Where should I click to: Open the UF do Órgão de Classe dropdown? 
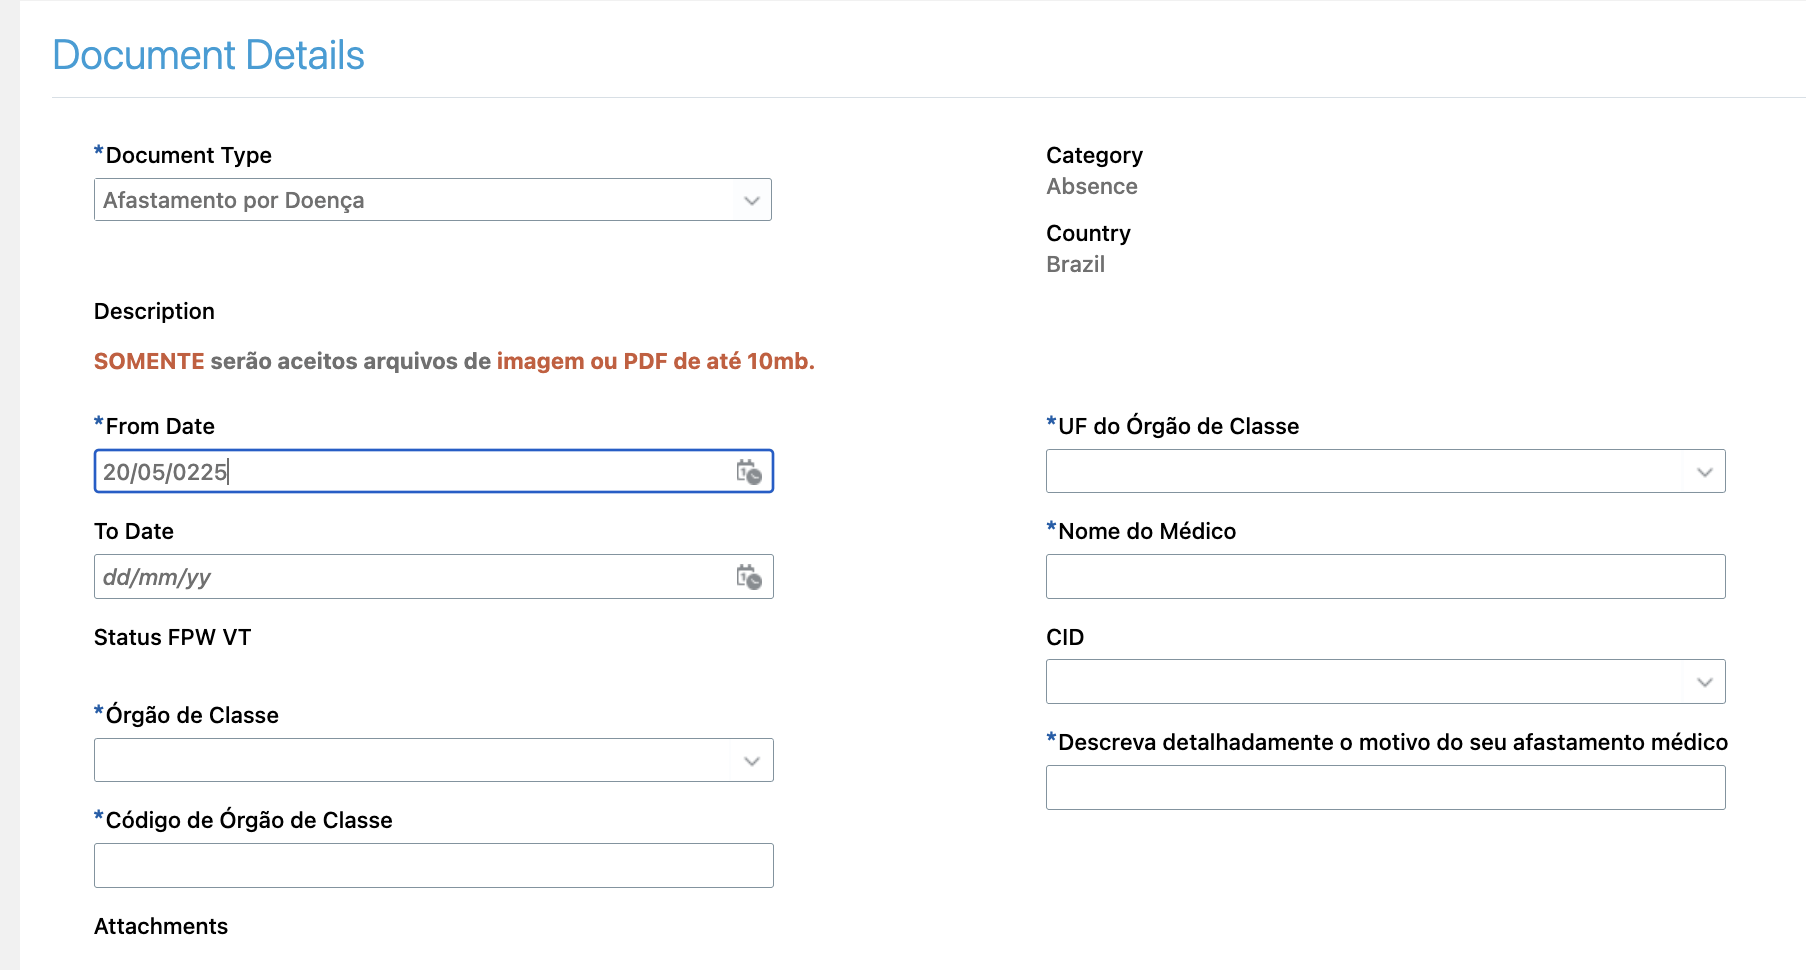(x=1705, y=471)
